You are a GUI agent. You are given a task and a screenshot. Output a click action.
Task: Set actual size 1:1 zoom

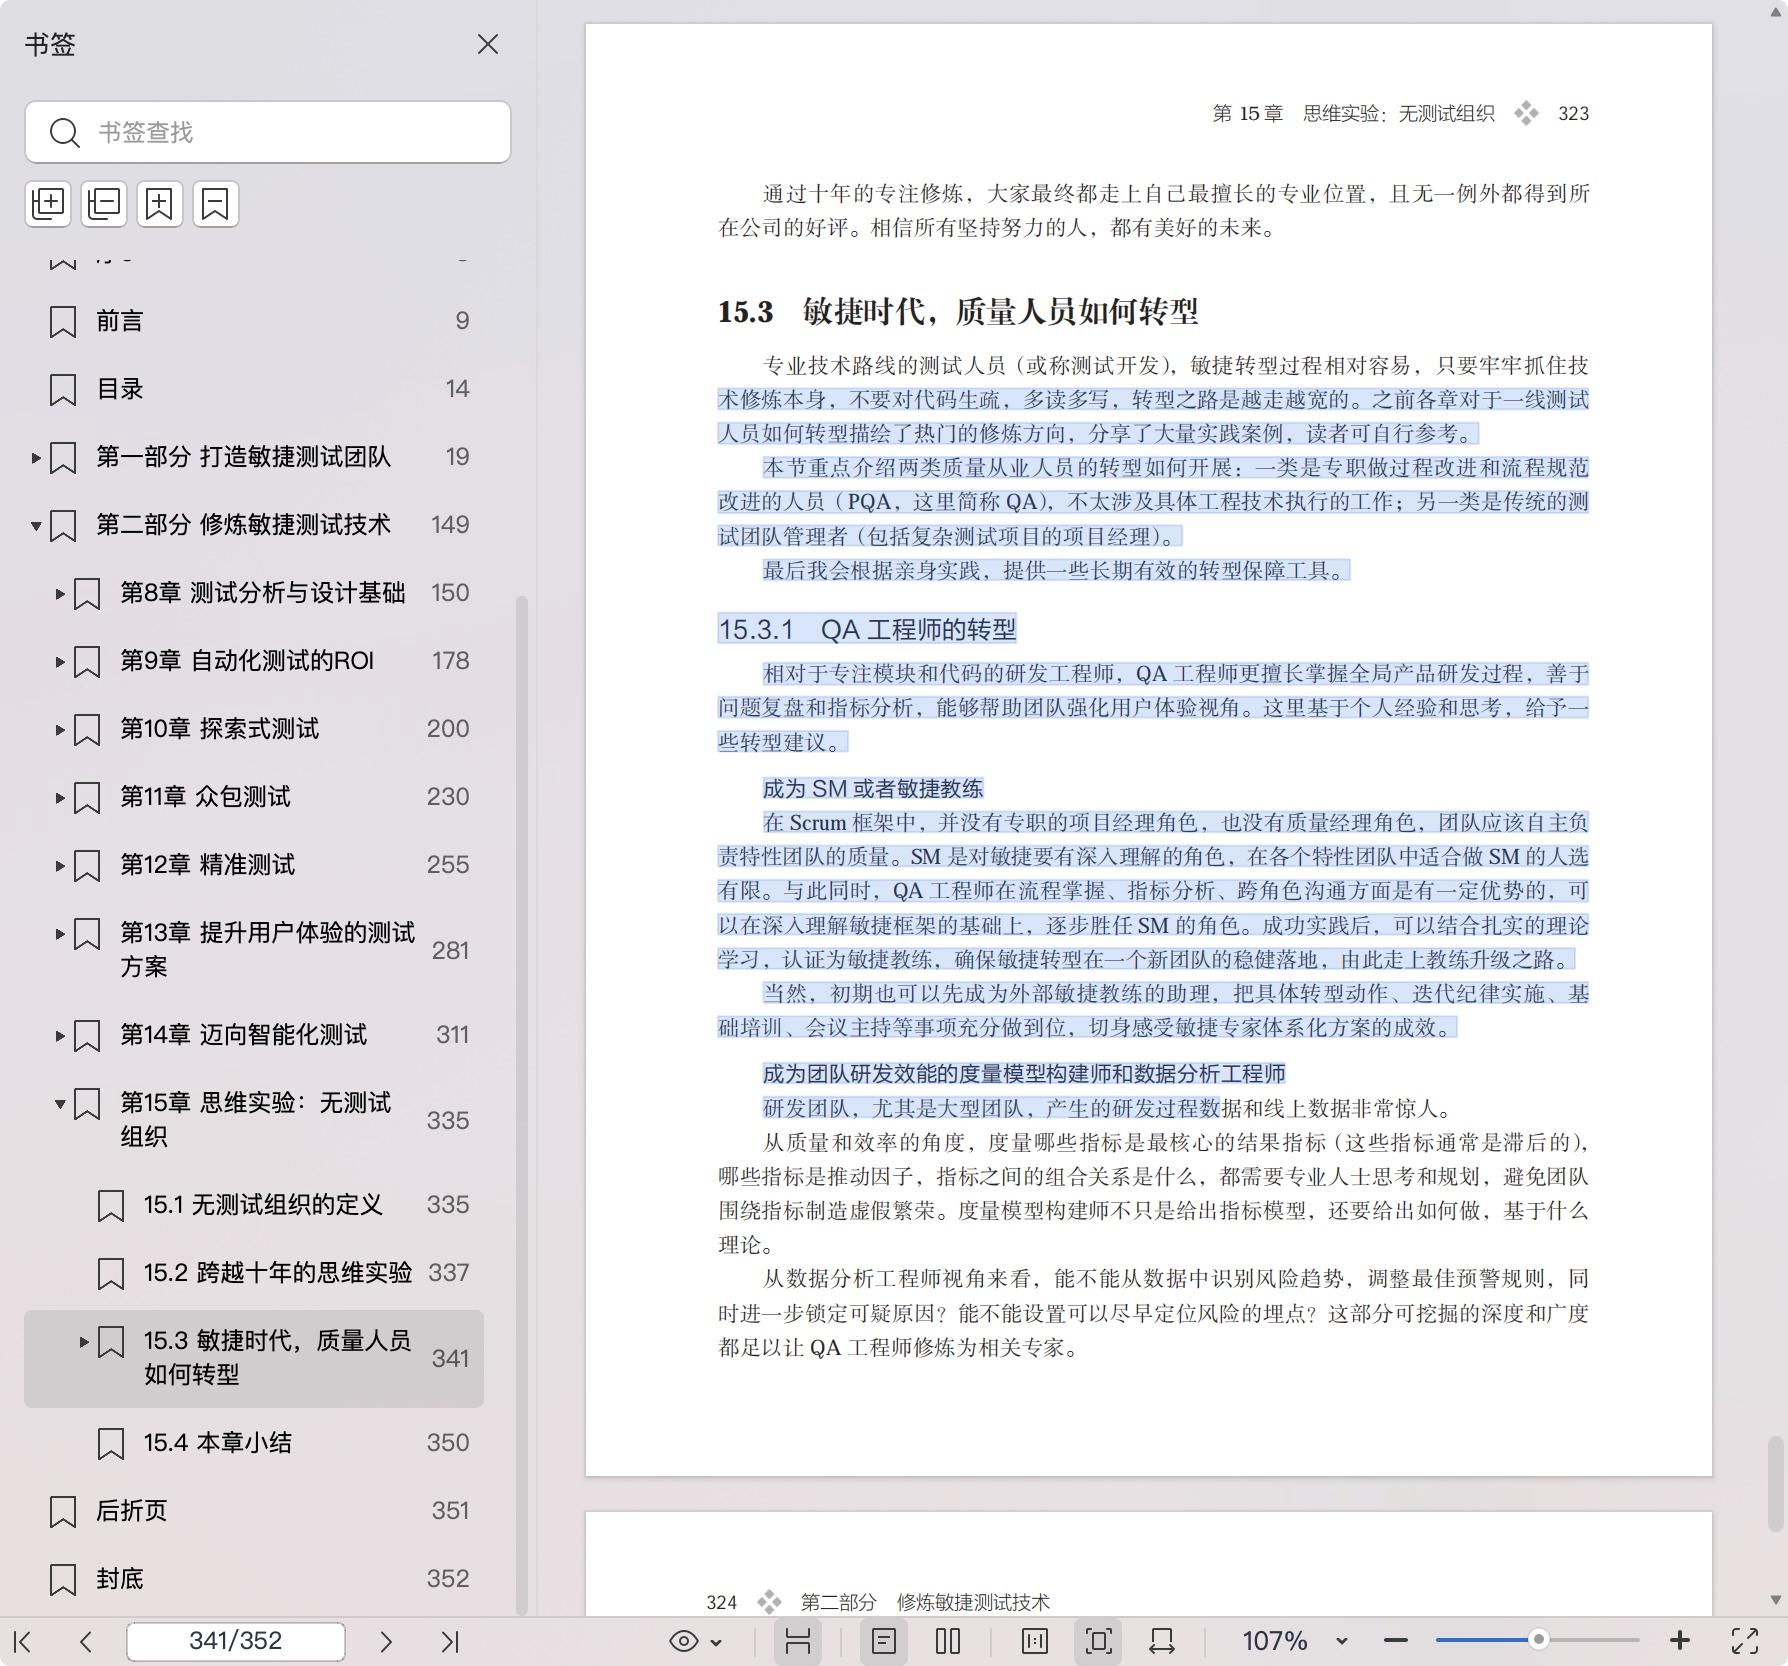[x=1035, y=1641]
